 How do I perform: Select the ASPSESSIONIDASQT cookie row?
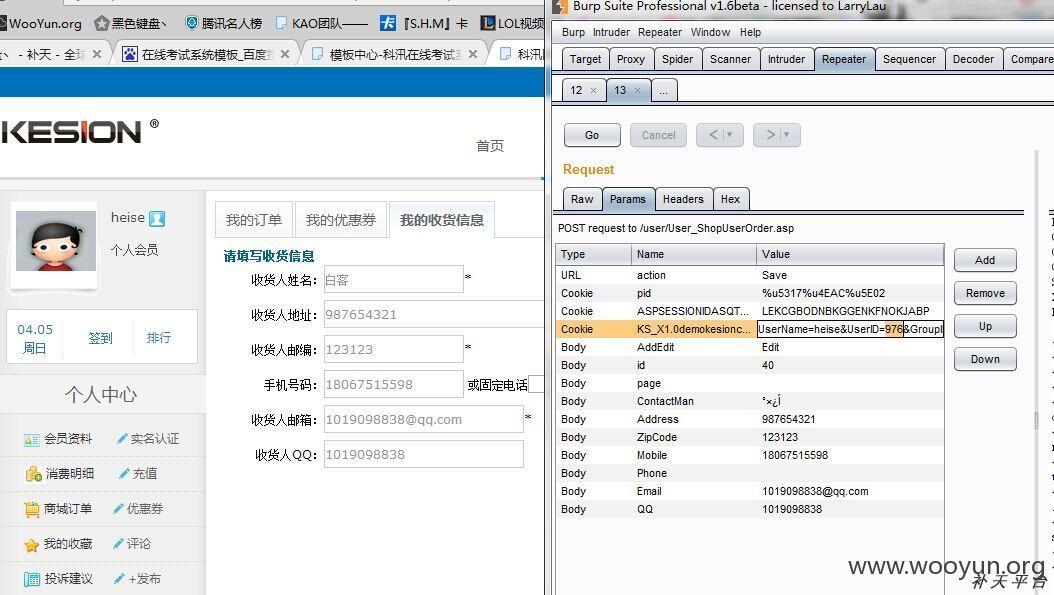(750, 311)
